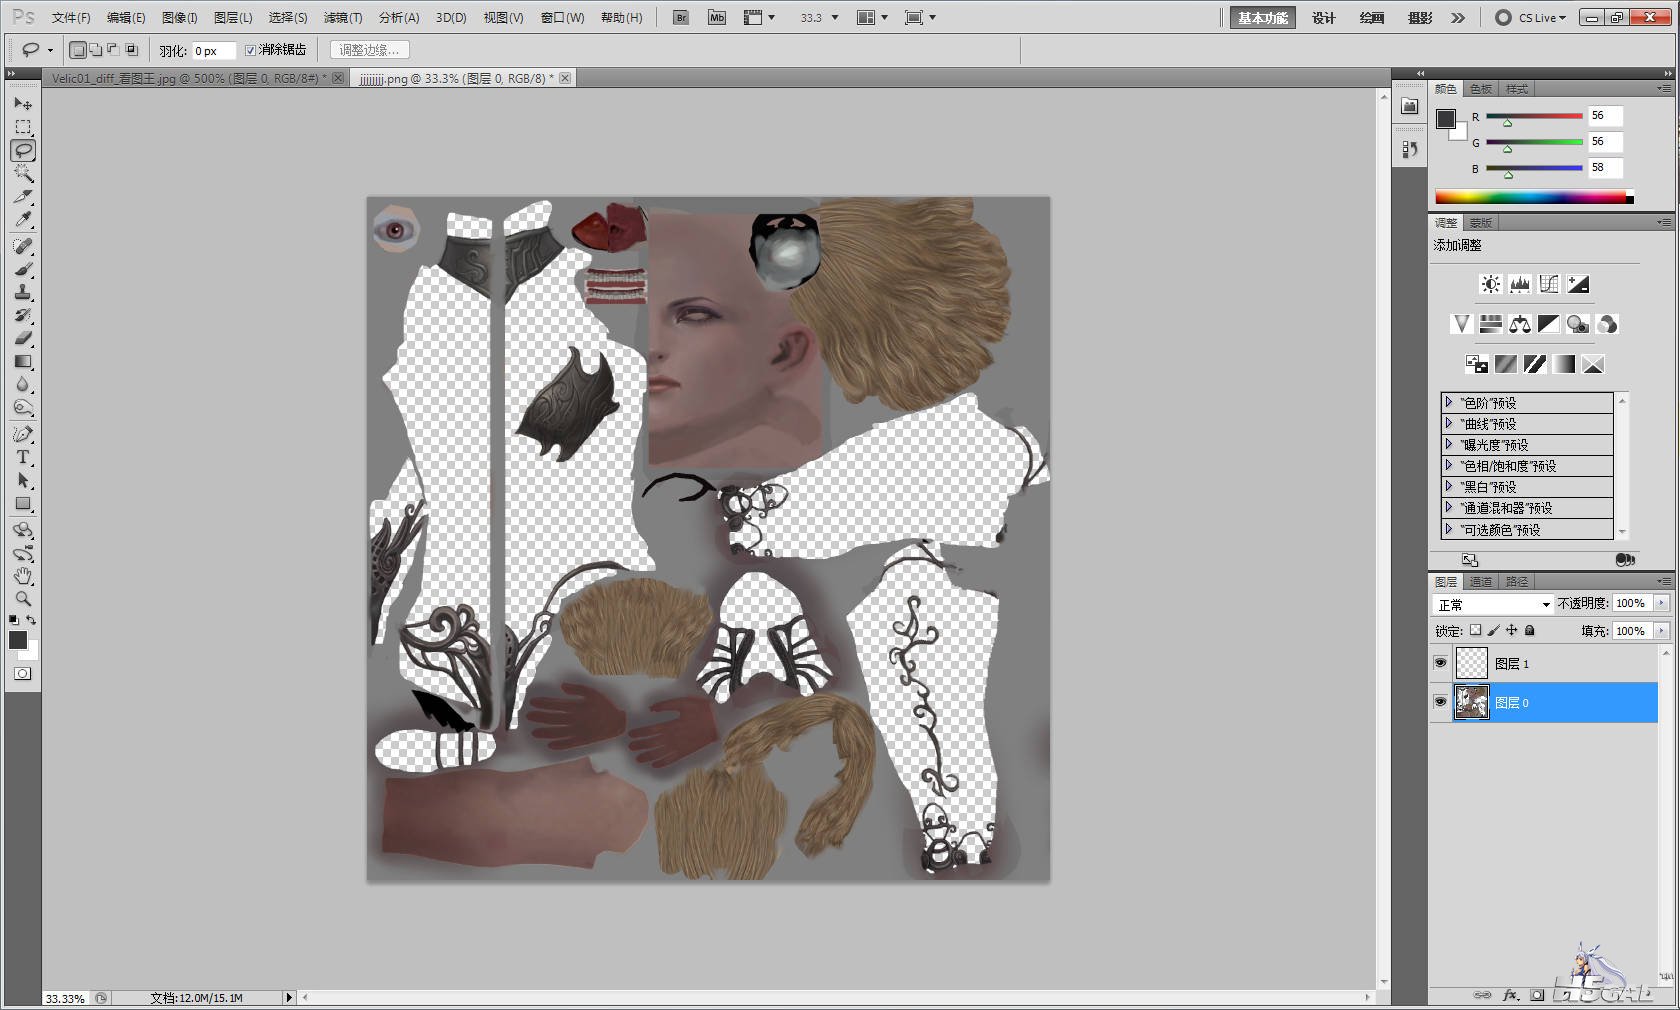This screenshot has width=1680, height=1010.
Task: Pick a color from the spectrum ramp
Action: 1534,197
